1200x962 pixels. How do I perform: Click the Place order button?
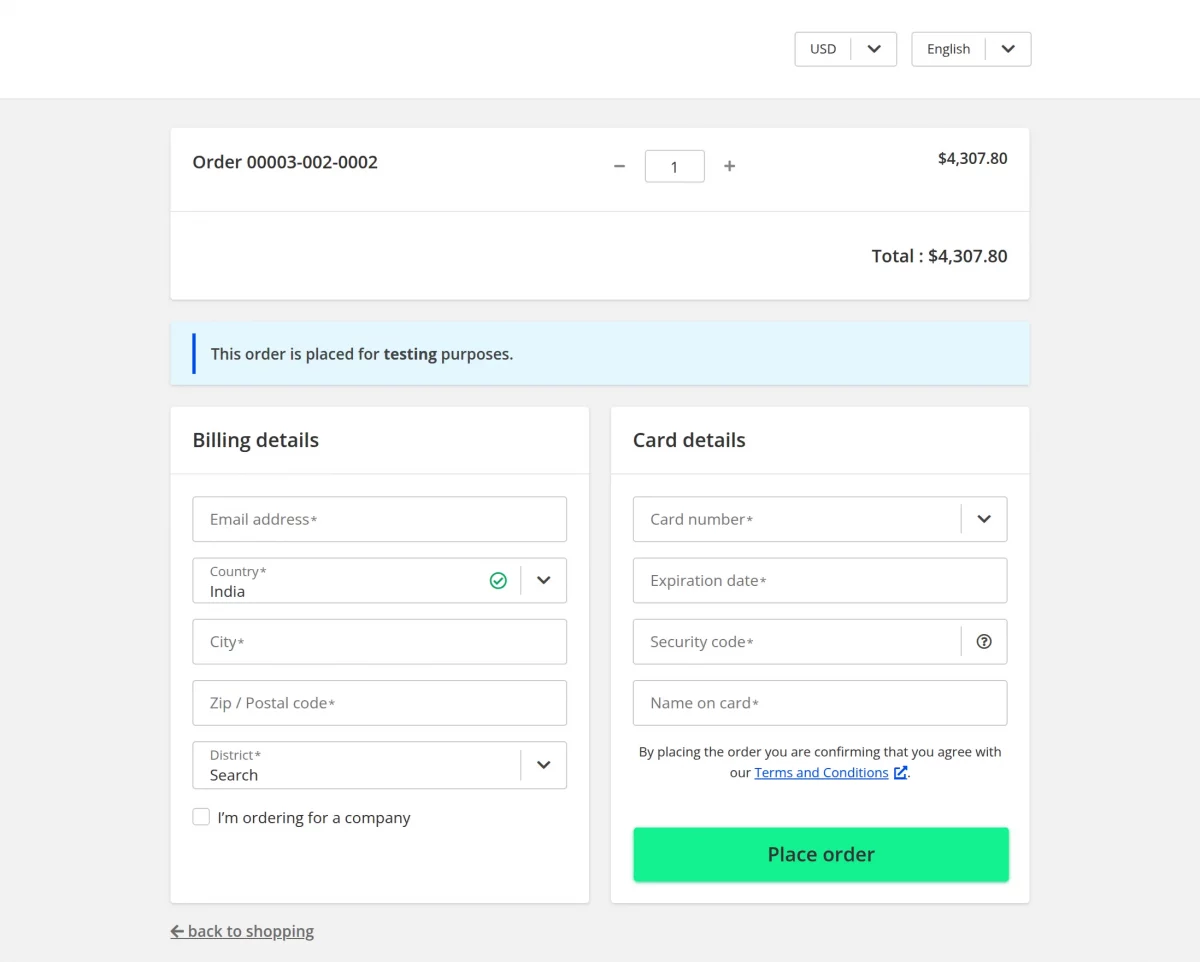pyautogui.click(x=820, y=854)
